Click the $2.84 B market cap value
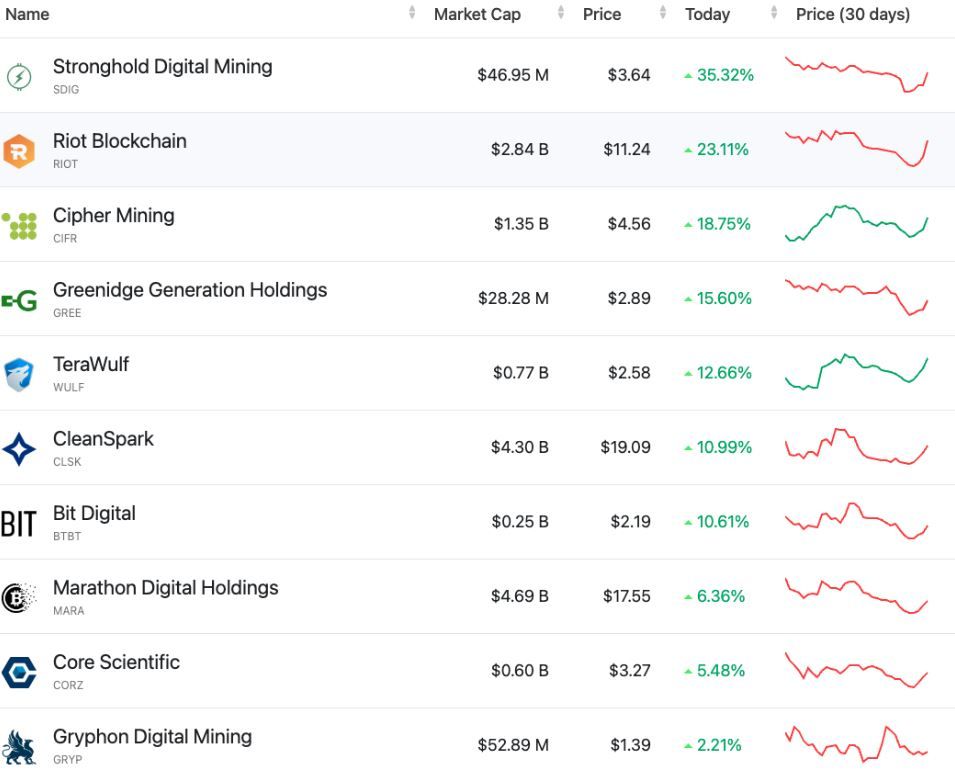 (x=520, y=149)
